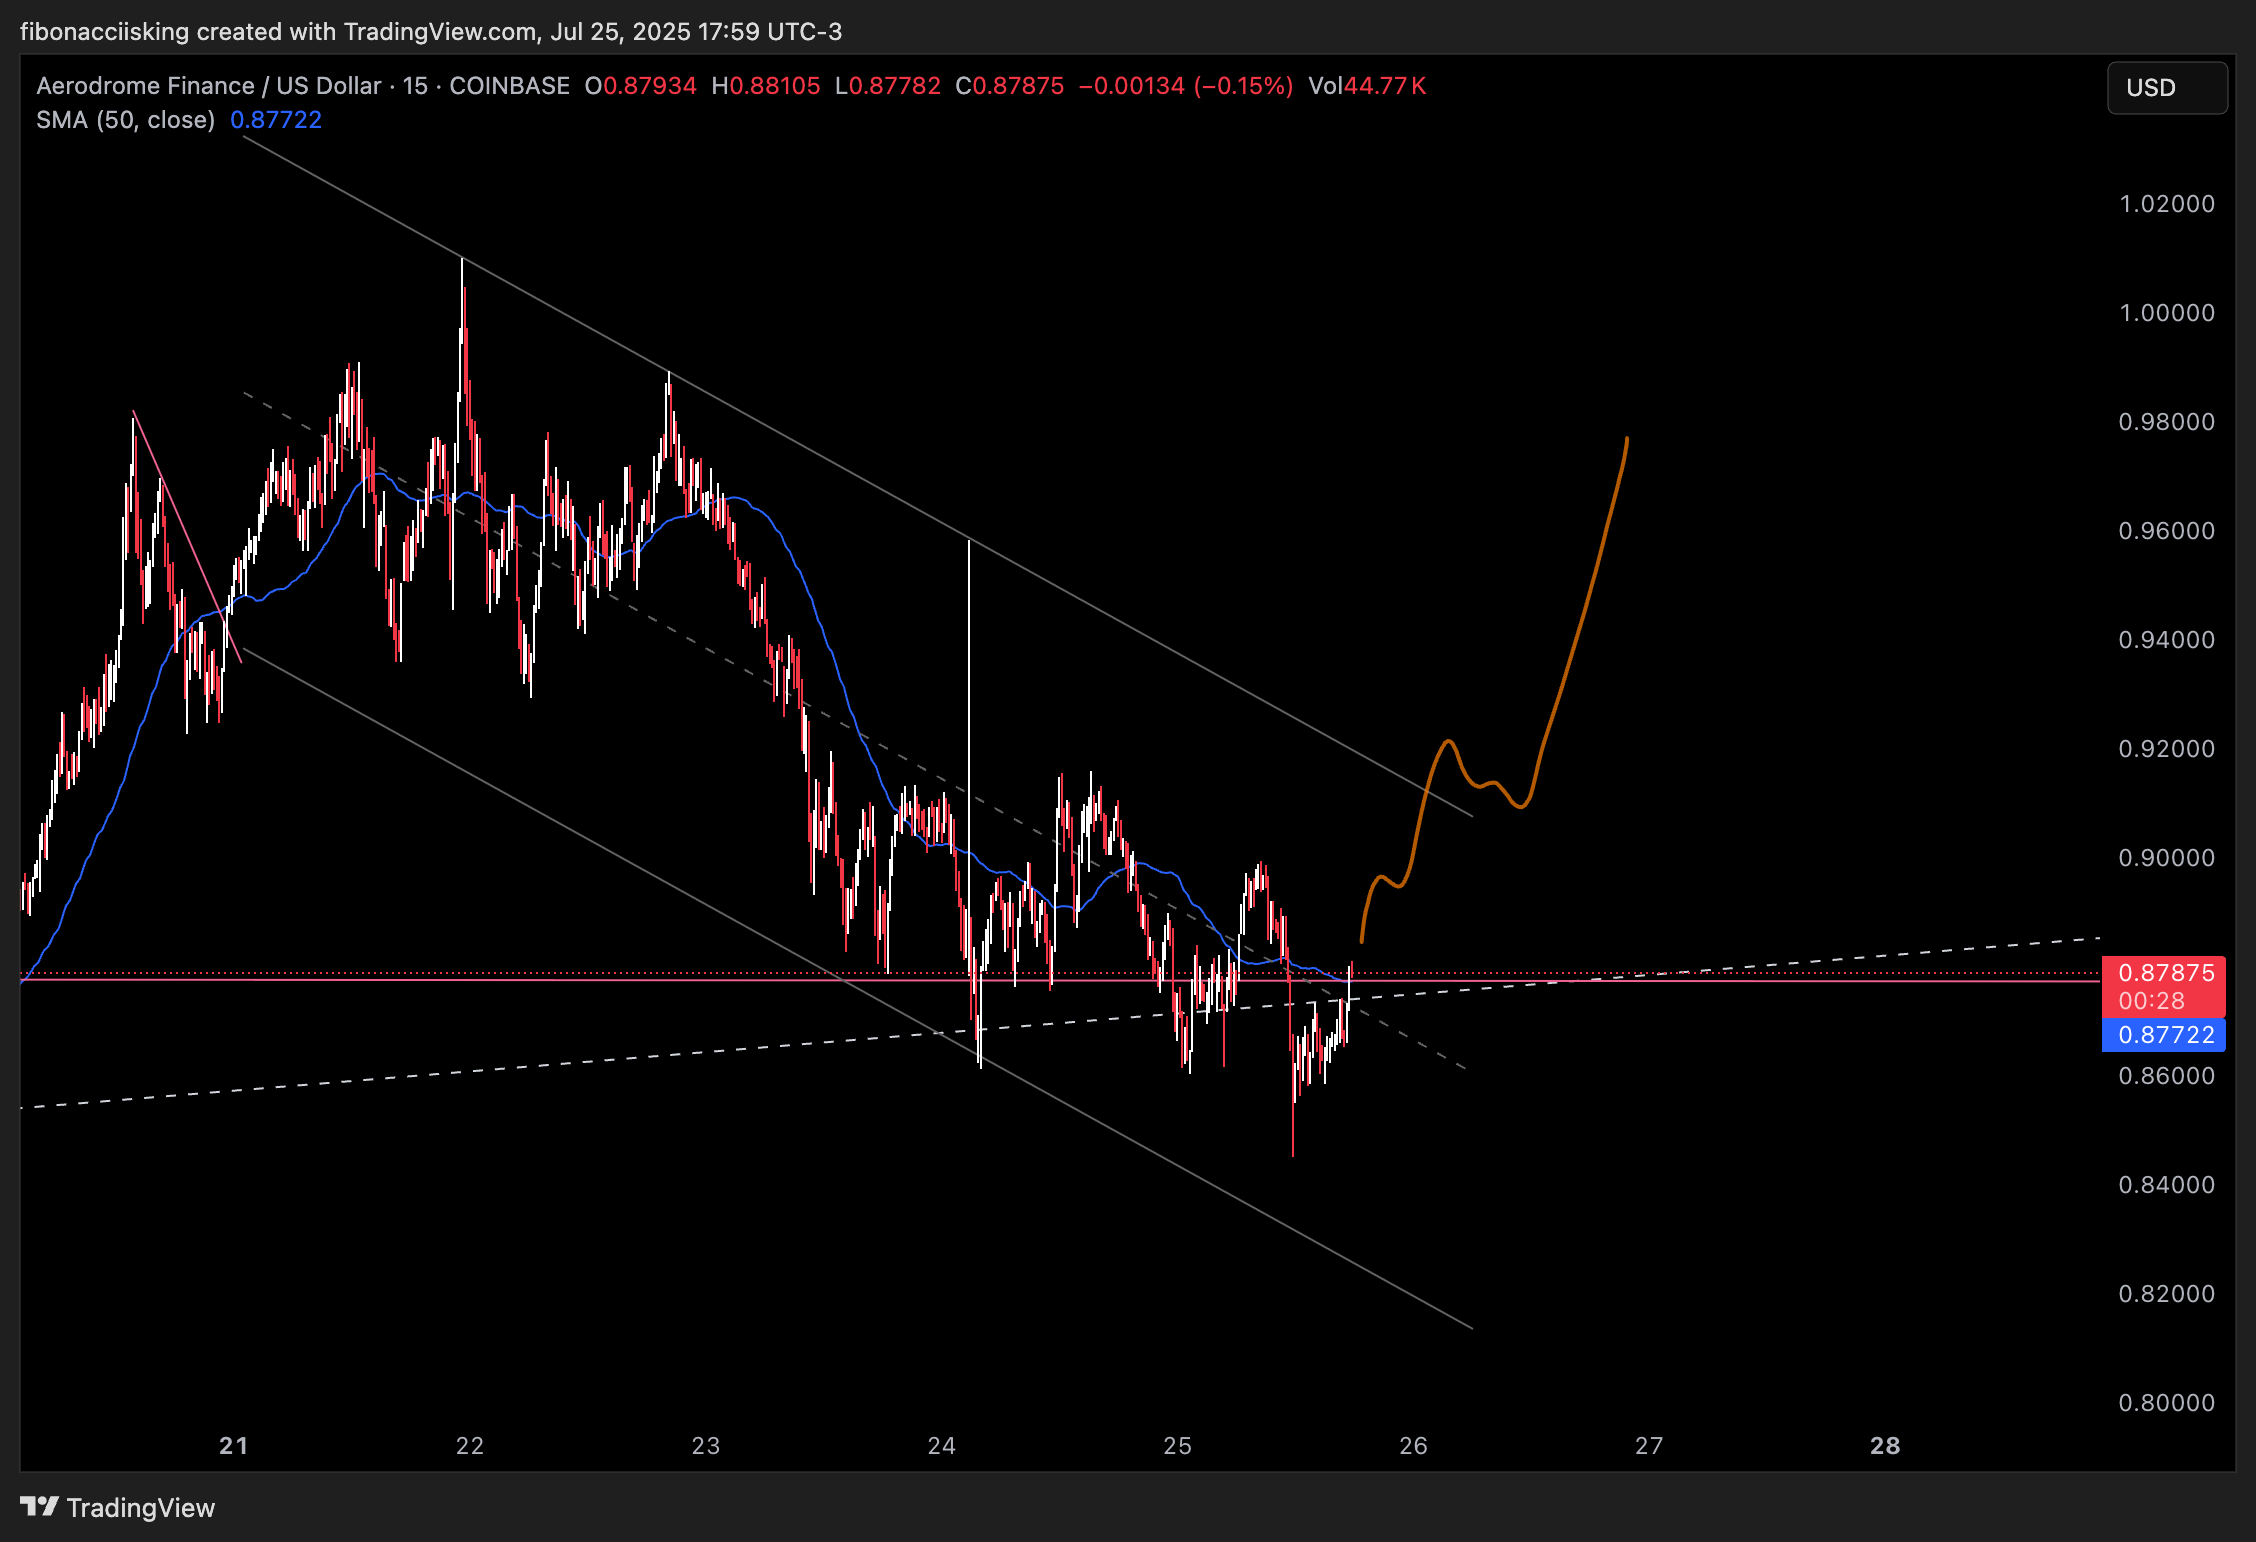Click the SMA value 0.87722 in legend
2256x1542 pixels.
(276, 120)
